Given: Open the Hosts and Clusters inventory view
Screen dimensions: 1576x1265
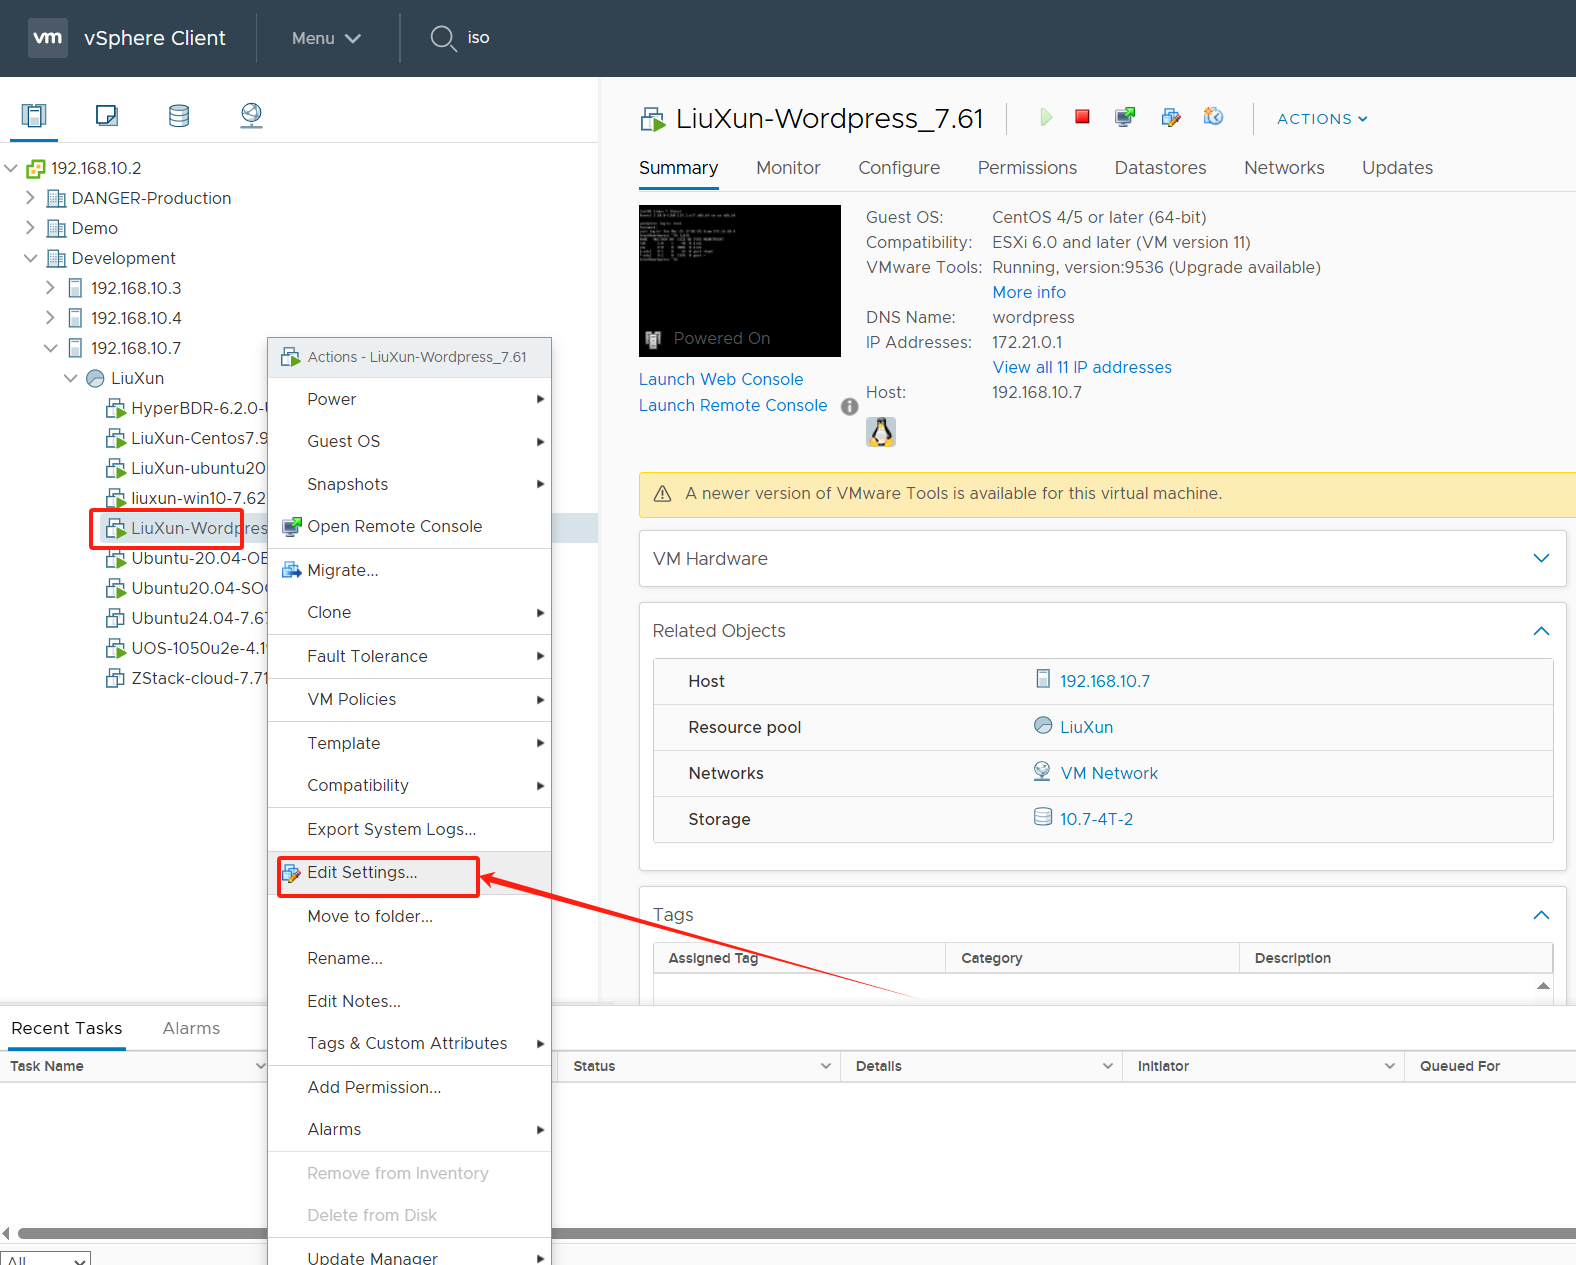Looking at the screenshot, I should coord(34,116).
